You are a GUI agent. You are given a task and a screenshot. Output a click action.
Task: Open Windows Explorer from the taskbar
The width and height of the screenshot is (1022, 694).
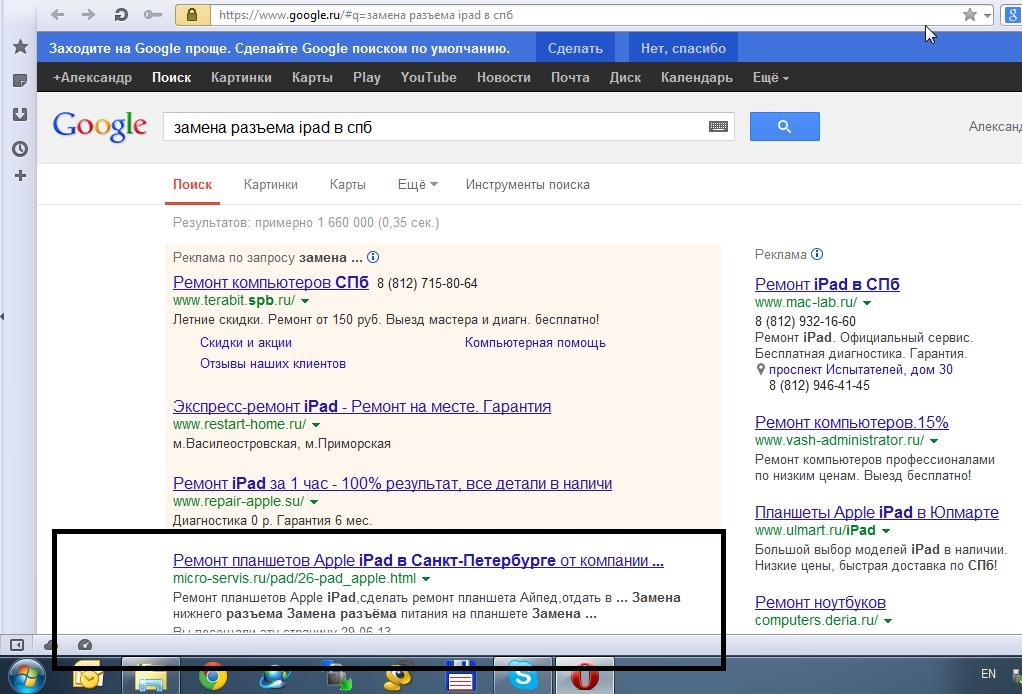(x=151, y=677)
